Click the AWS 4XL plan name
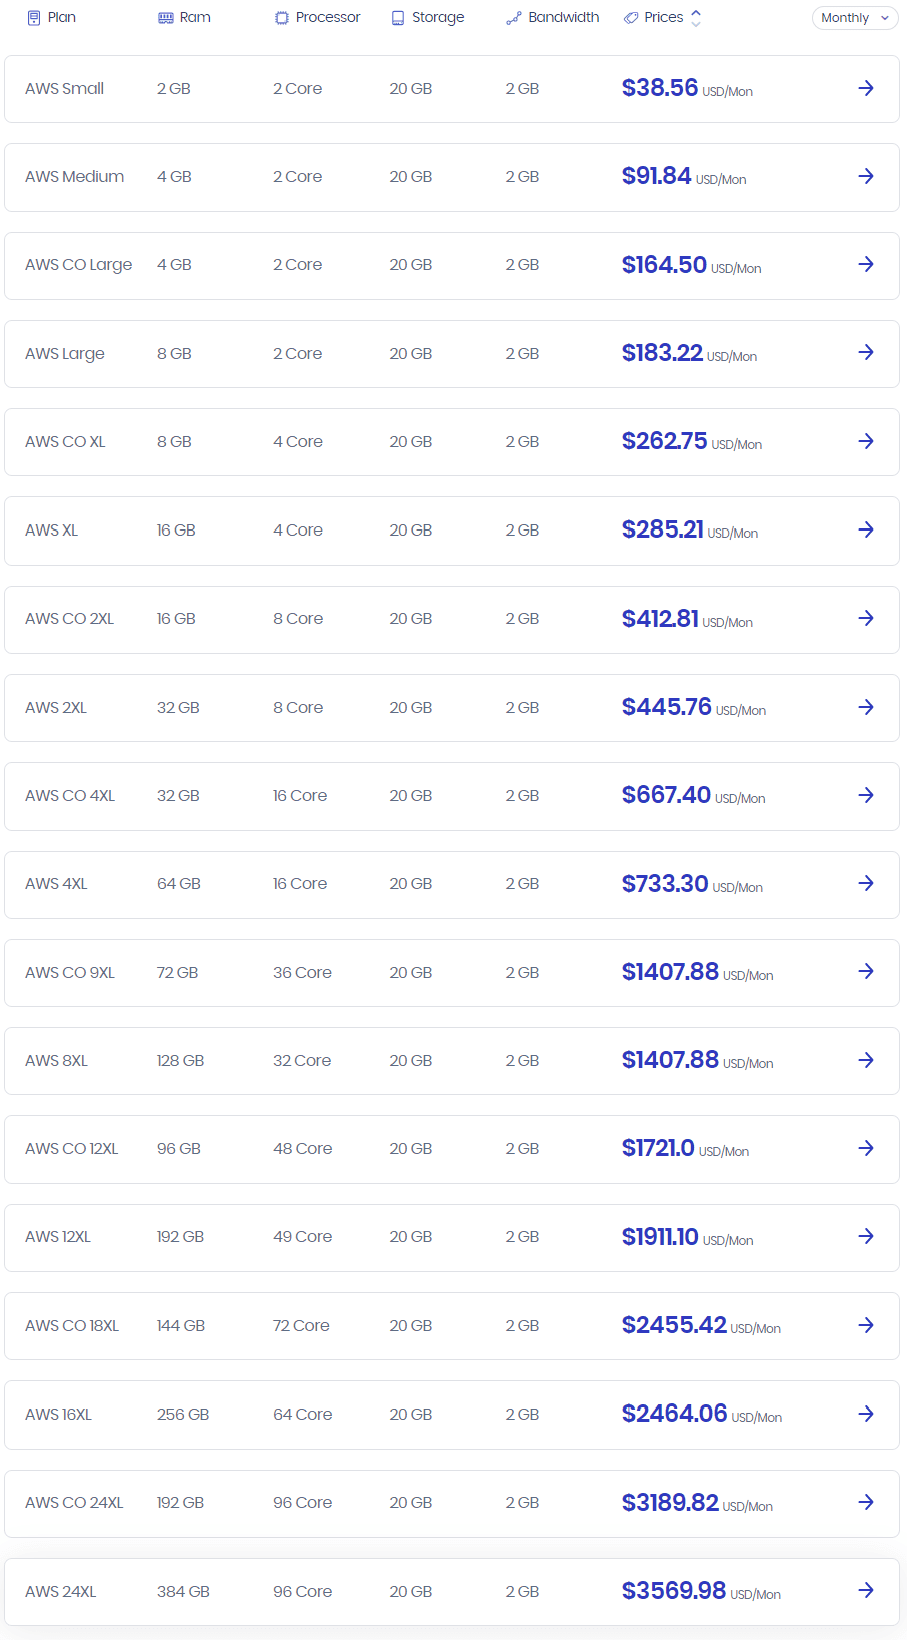The height and width of the screenshot is (1640, 907). tap(56, 884)
